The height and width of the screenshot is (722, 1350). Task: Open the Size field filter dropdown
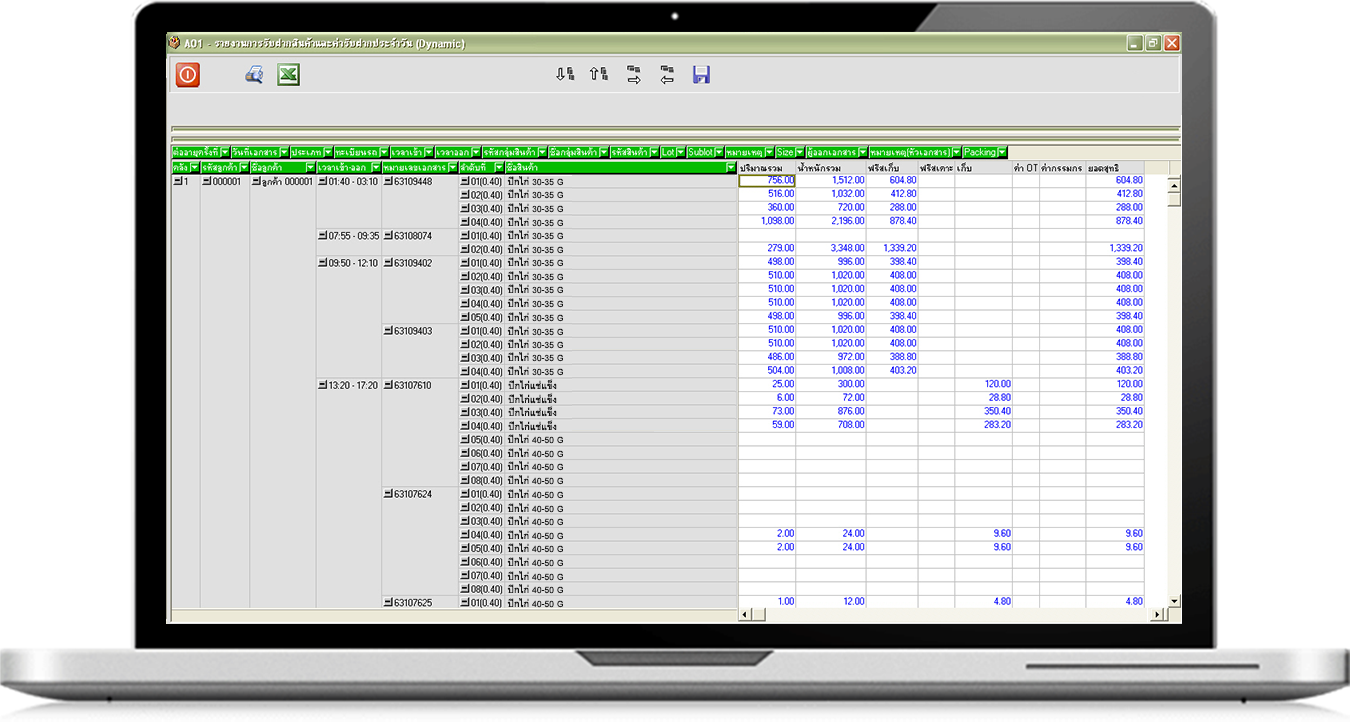click(x=799, y=152)
